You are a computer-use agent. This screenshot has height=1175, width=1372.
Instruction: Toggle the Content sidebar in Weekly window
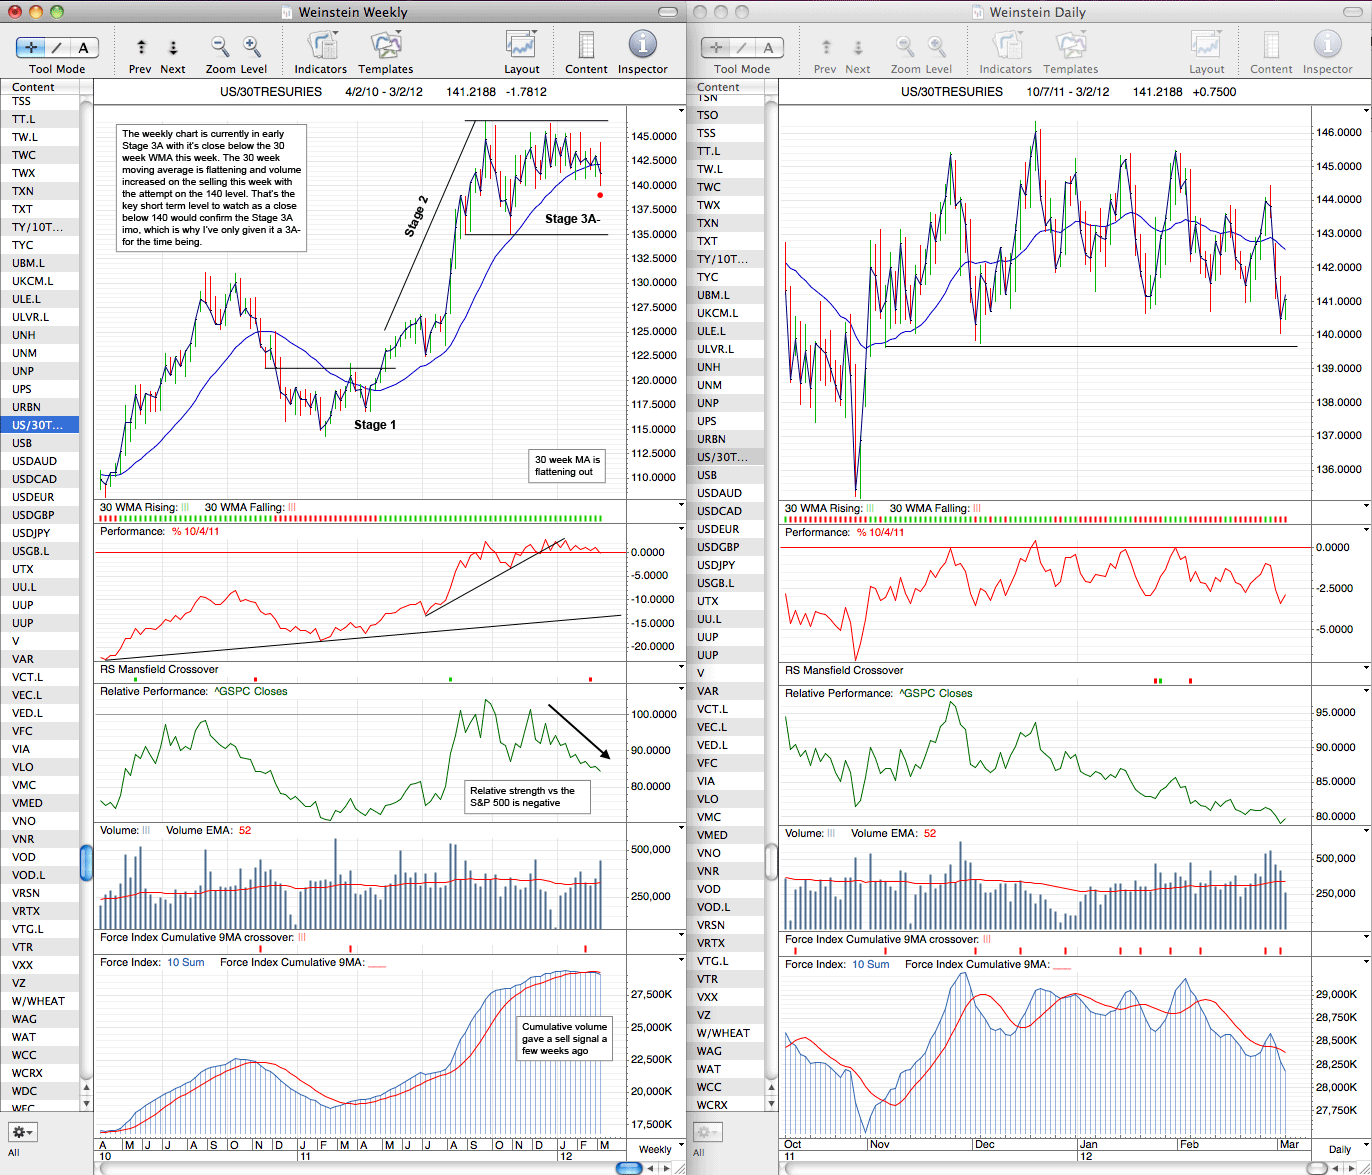point(586,45)
